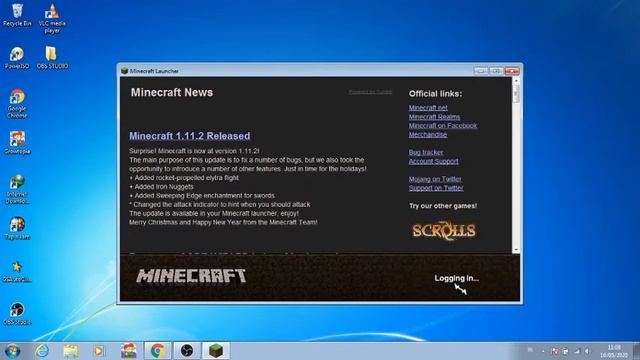The image size is (640, 360).
Task: Open the Recycle Bin desktop icon
Action: coord(17,15)
